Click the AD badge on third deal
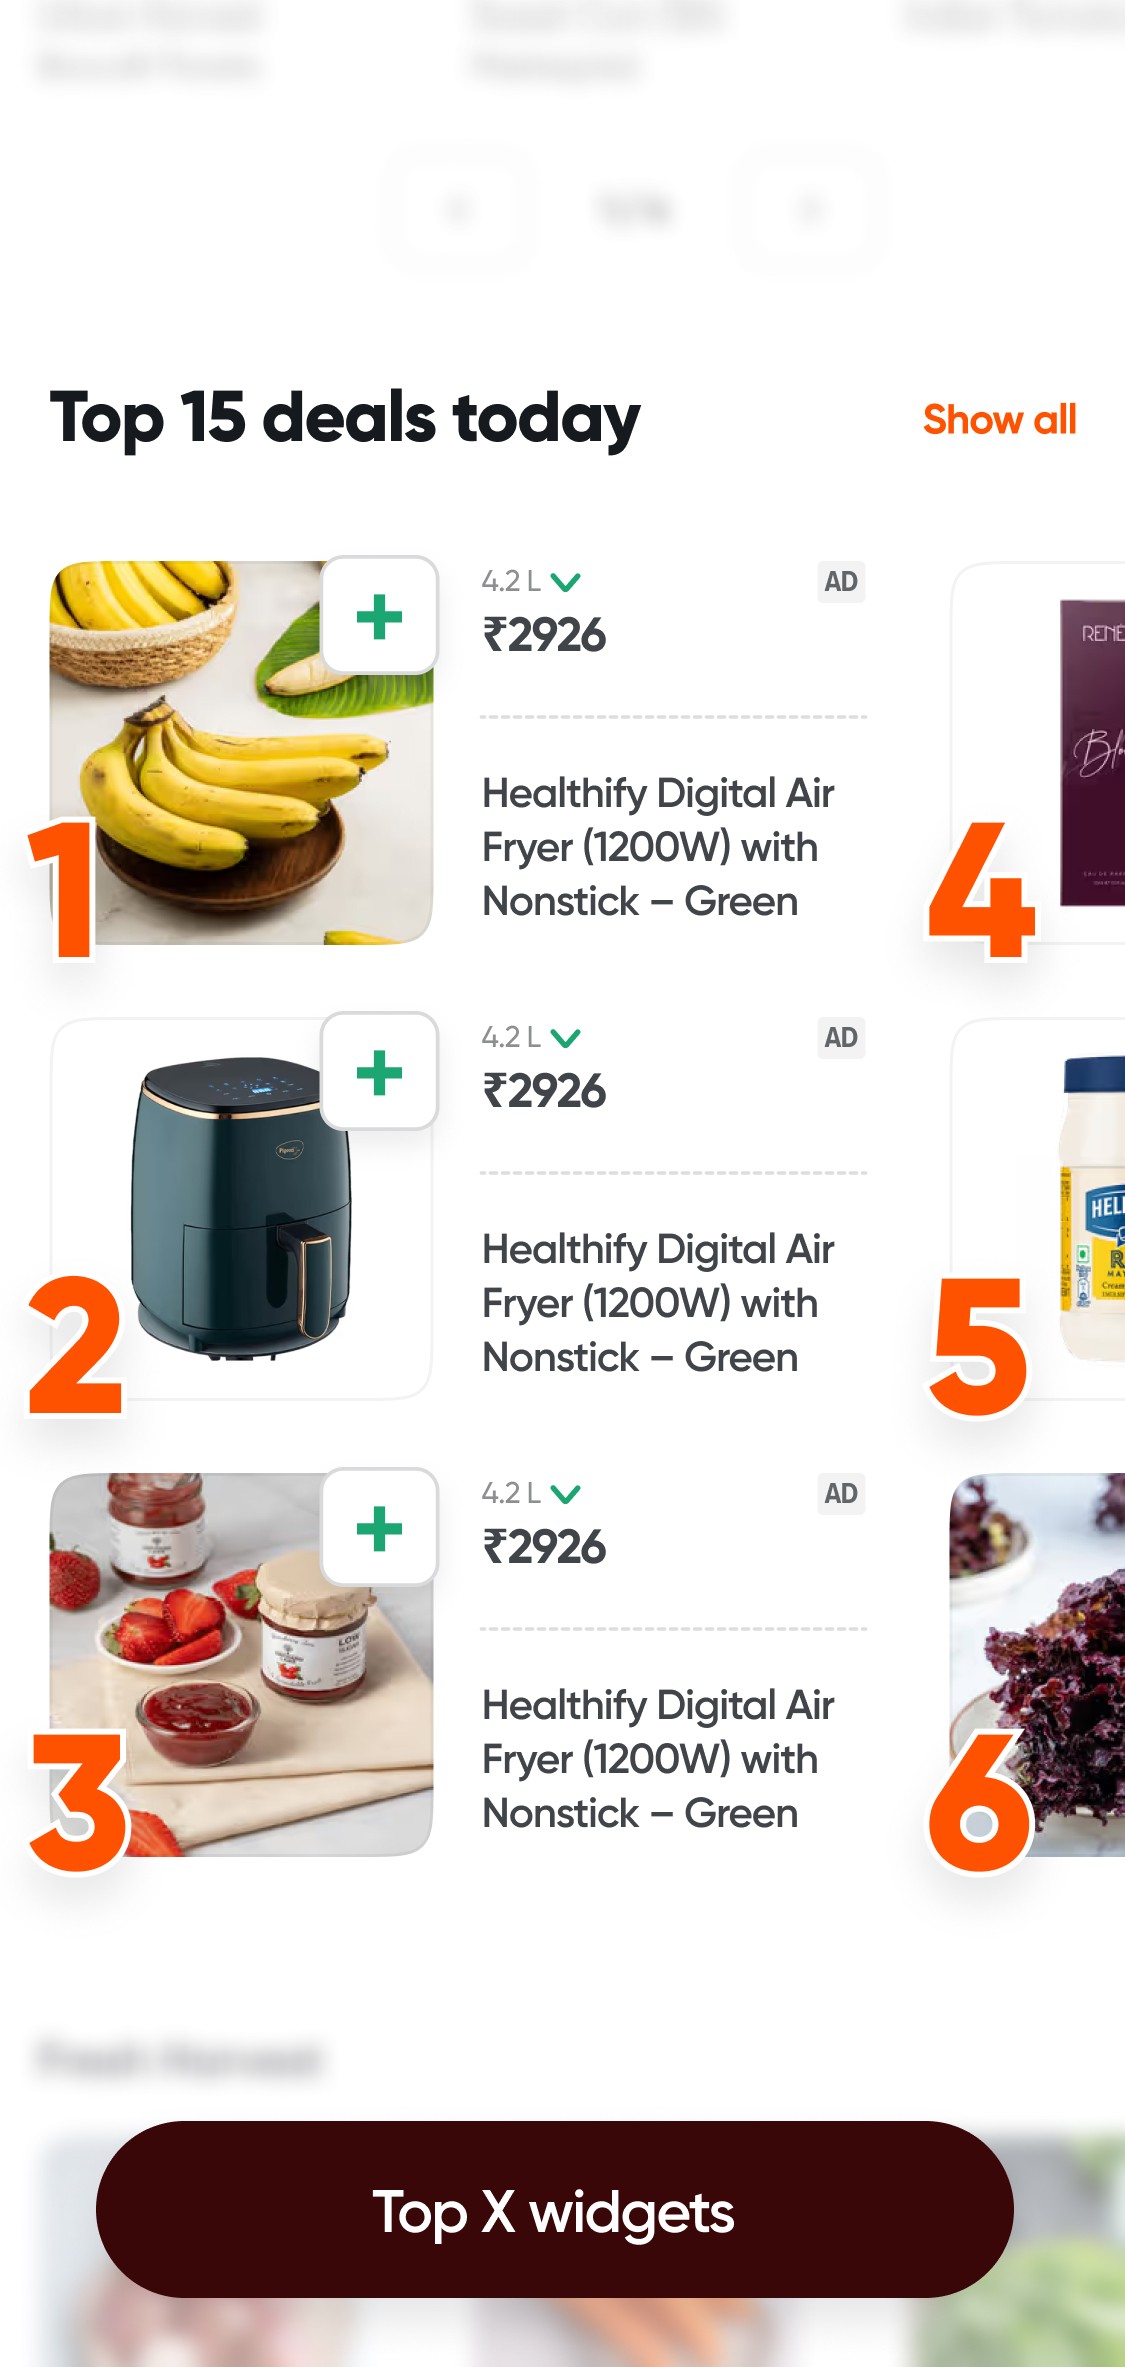Screen dimensions: 1125x2367 [x=841, y=1494]
